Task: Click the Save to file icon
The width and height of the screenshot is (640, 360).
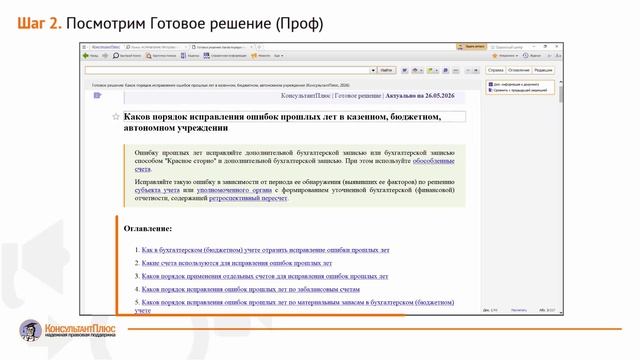Action: pos(446,70)
